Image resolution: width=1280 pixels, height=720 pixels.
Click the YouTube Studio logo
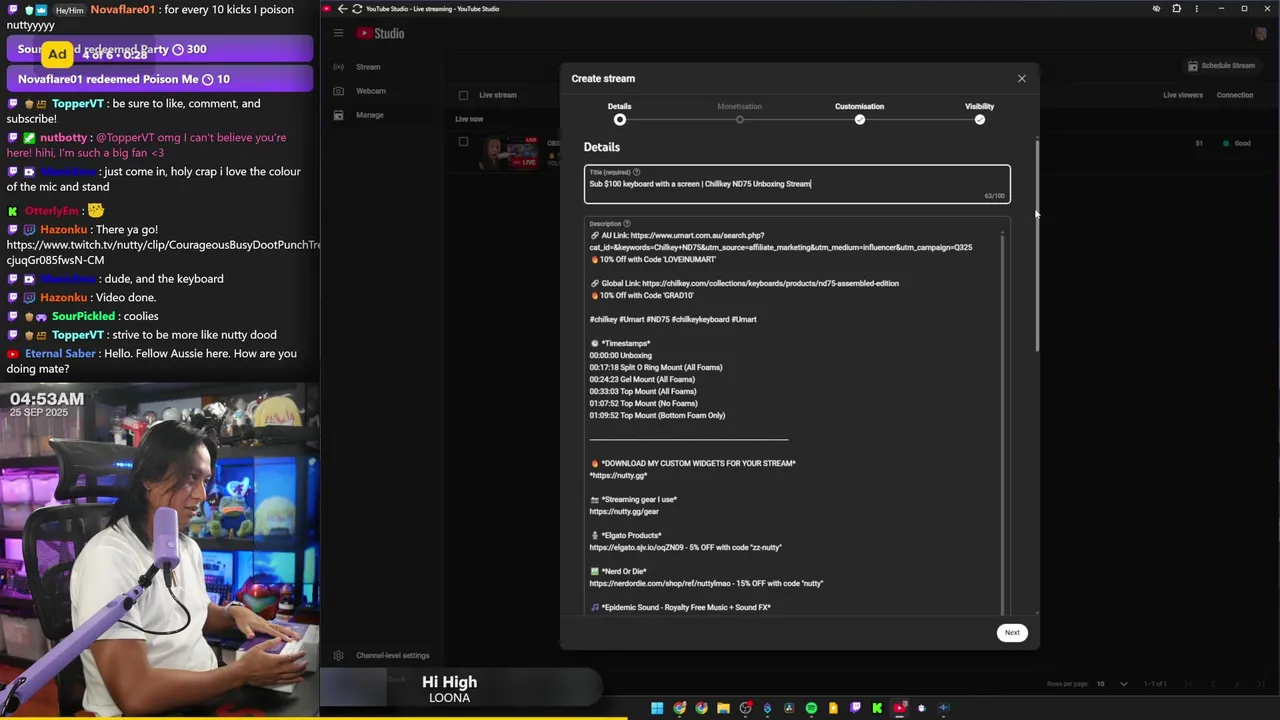click(x=381, y=33)
